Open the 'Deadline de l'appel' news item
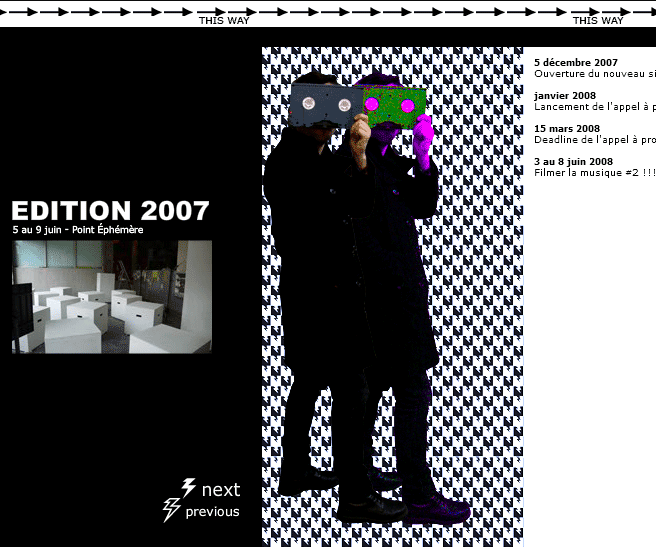 point(594,140)
